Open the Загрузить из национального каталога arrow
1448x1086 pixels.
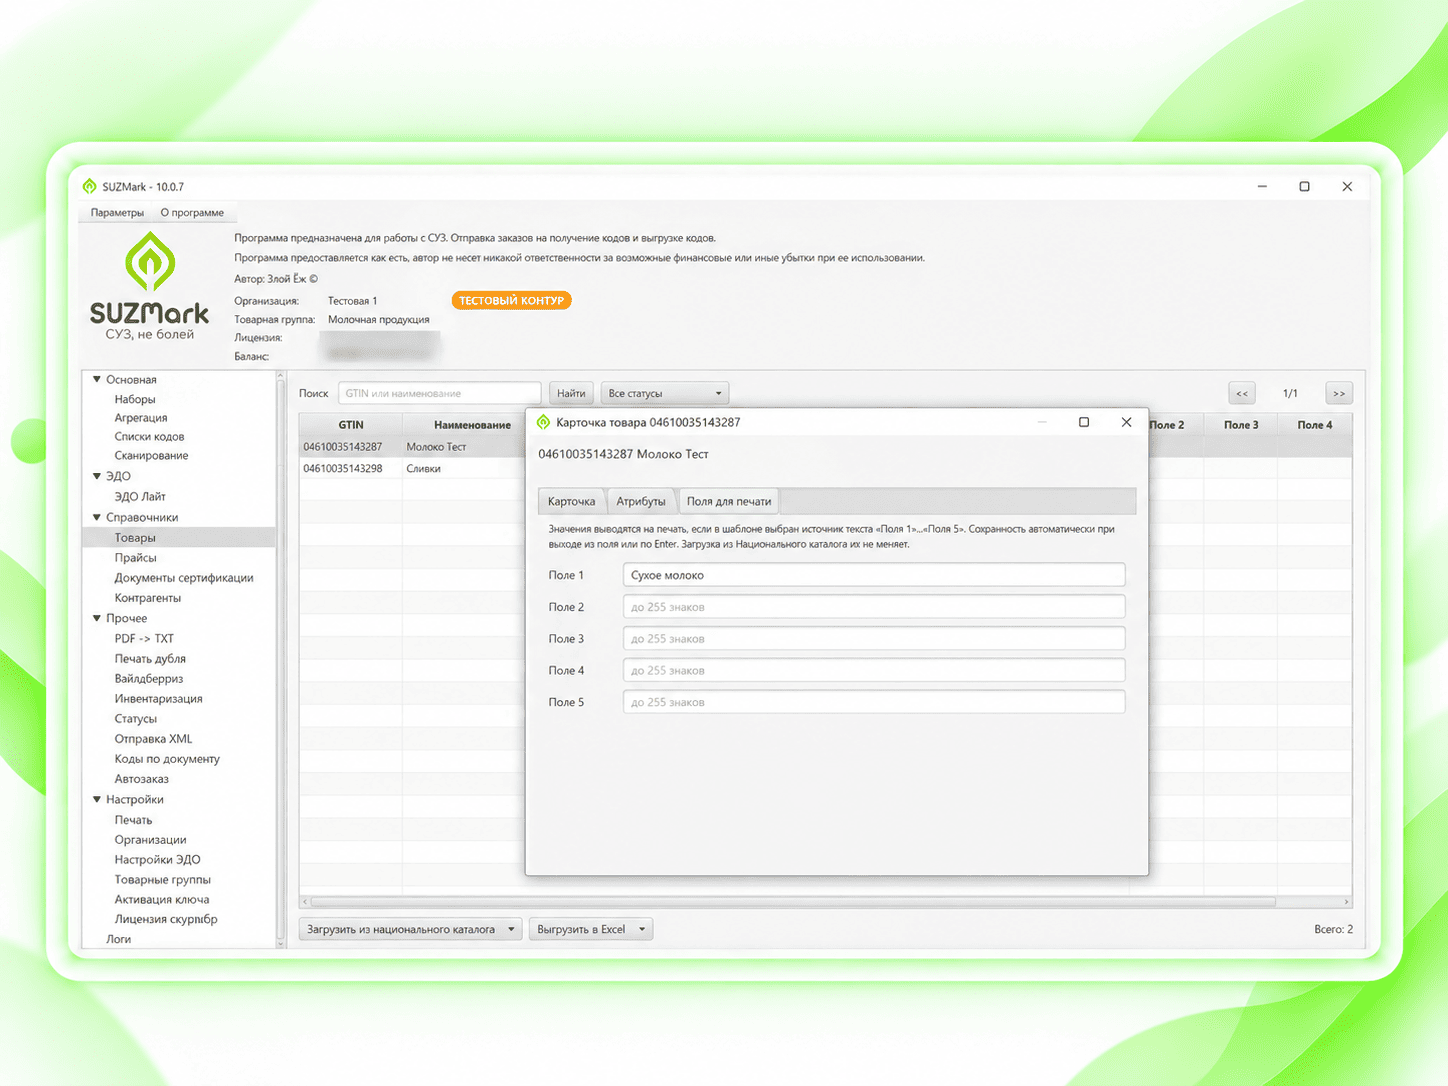pos(511,929)
